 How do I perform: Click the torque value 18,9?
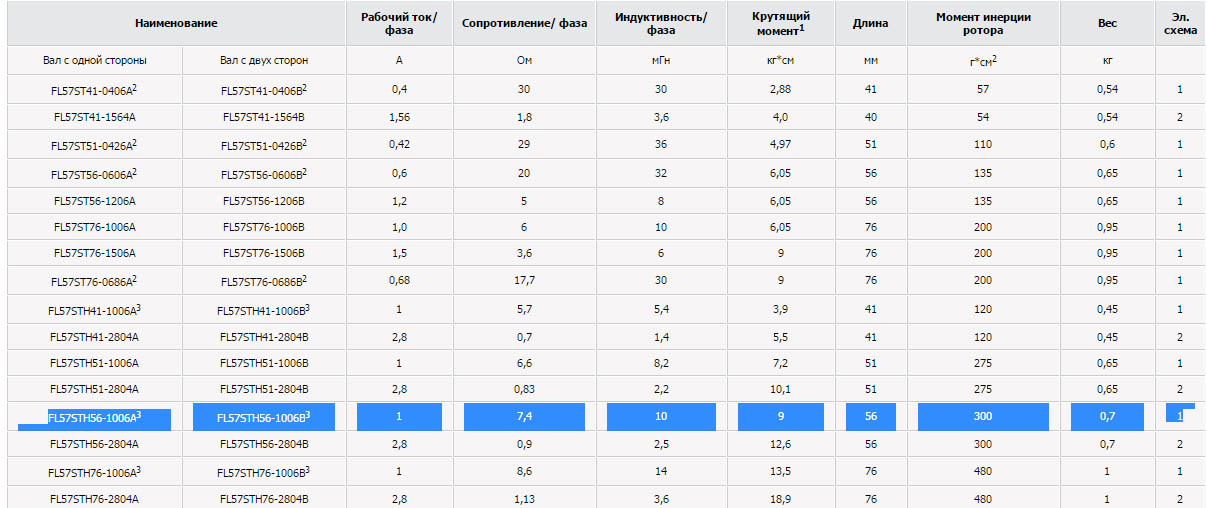(x=781, y=498)
